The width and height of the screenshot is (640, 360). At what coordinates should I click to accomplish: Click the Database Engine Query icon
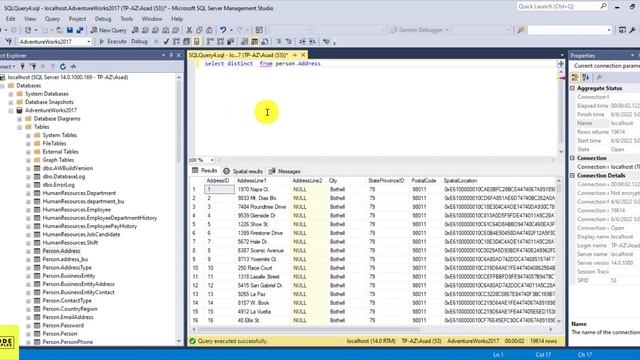point(135,30)
